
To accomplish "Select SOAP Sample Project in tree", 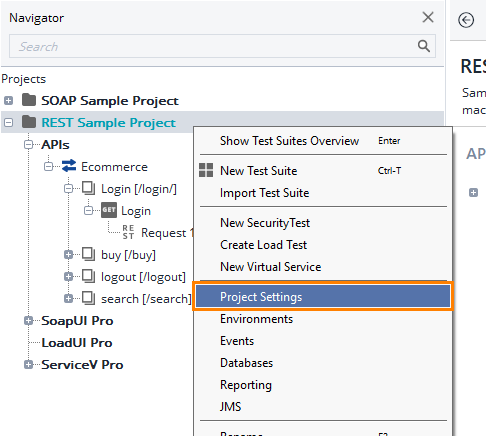I will pos(110,100).
